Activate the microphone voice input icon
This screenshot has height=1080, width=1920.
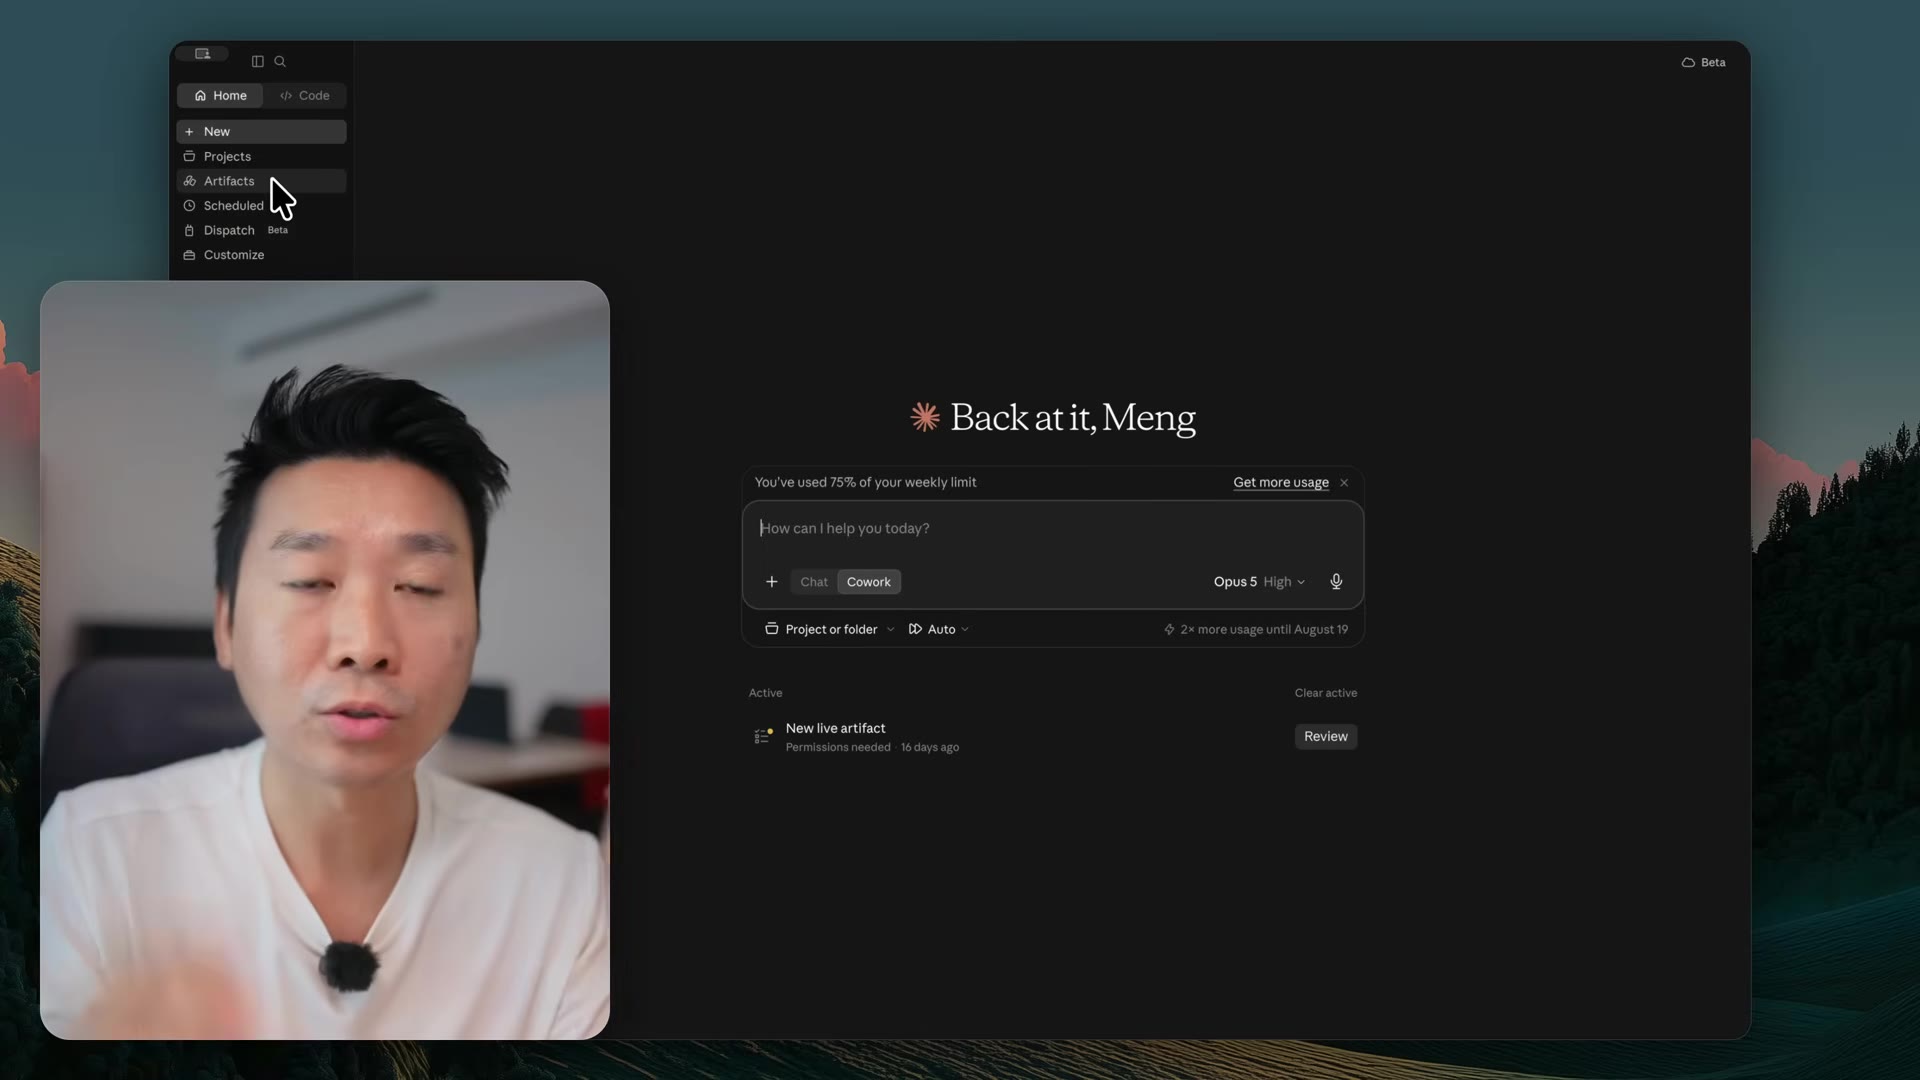pyautogui.click(x=1336, y=582)
